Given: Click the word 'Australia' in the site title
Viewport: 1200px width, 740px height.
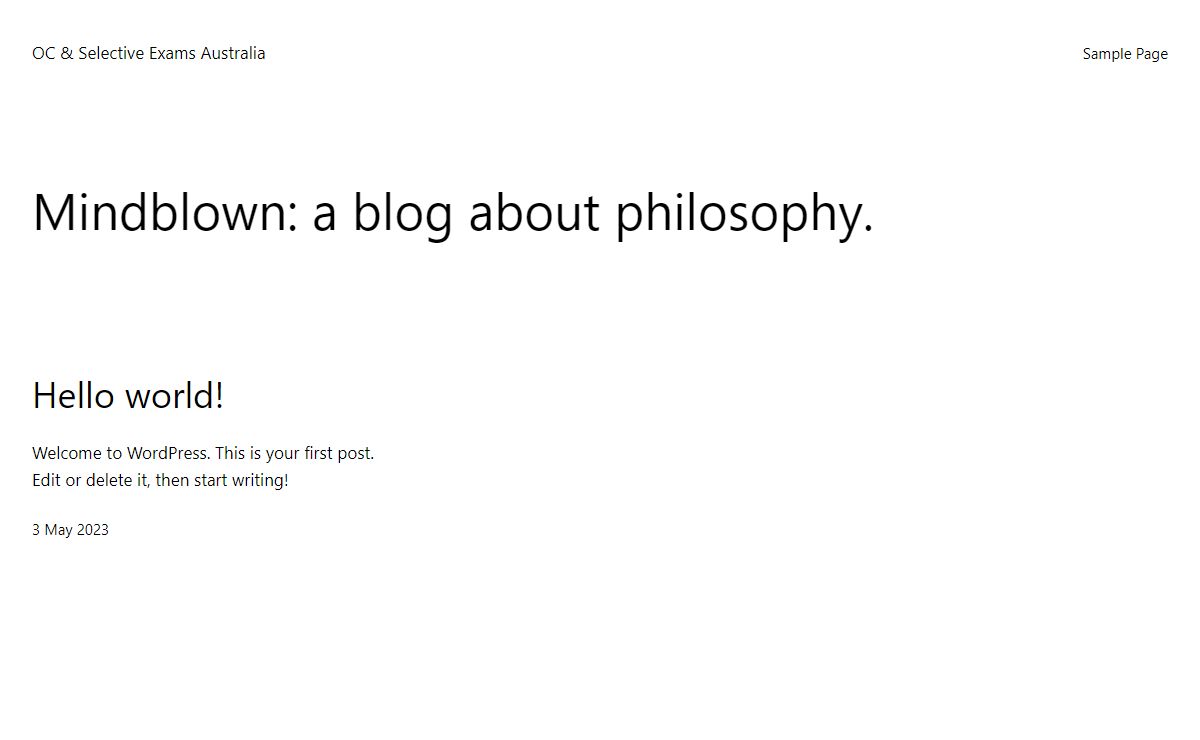Looking at the screenshot, I should [x=233, y=53].
